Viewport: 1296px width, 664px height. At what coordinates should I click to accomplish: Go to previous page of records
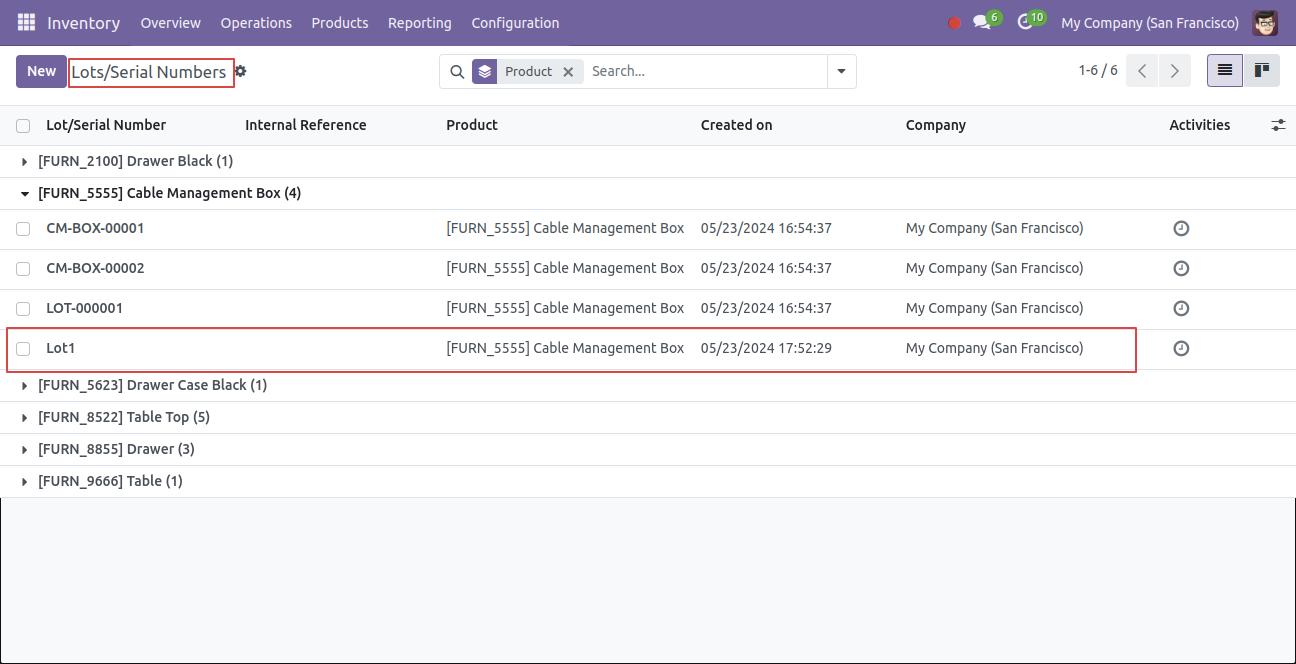[x=1142, y=71]
